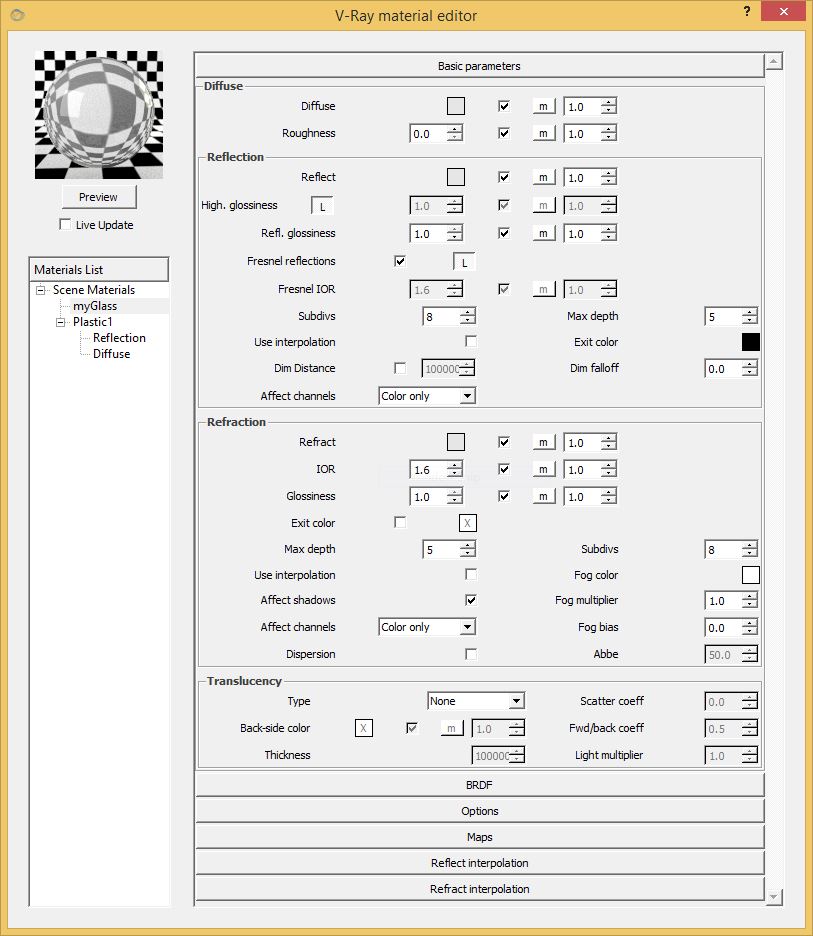The width and height of the screenshot is (813, 936).
Task: Open the Translucency Type dropdown
Action: (476, 701)
